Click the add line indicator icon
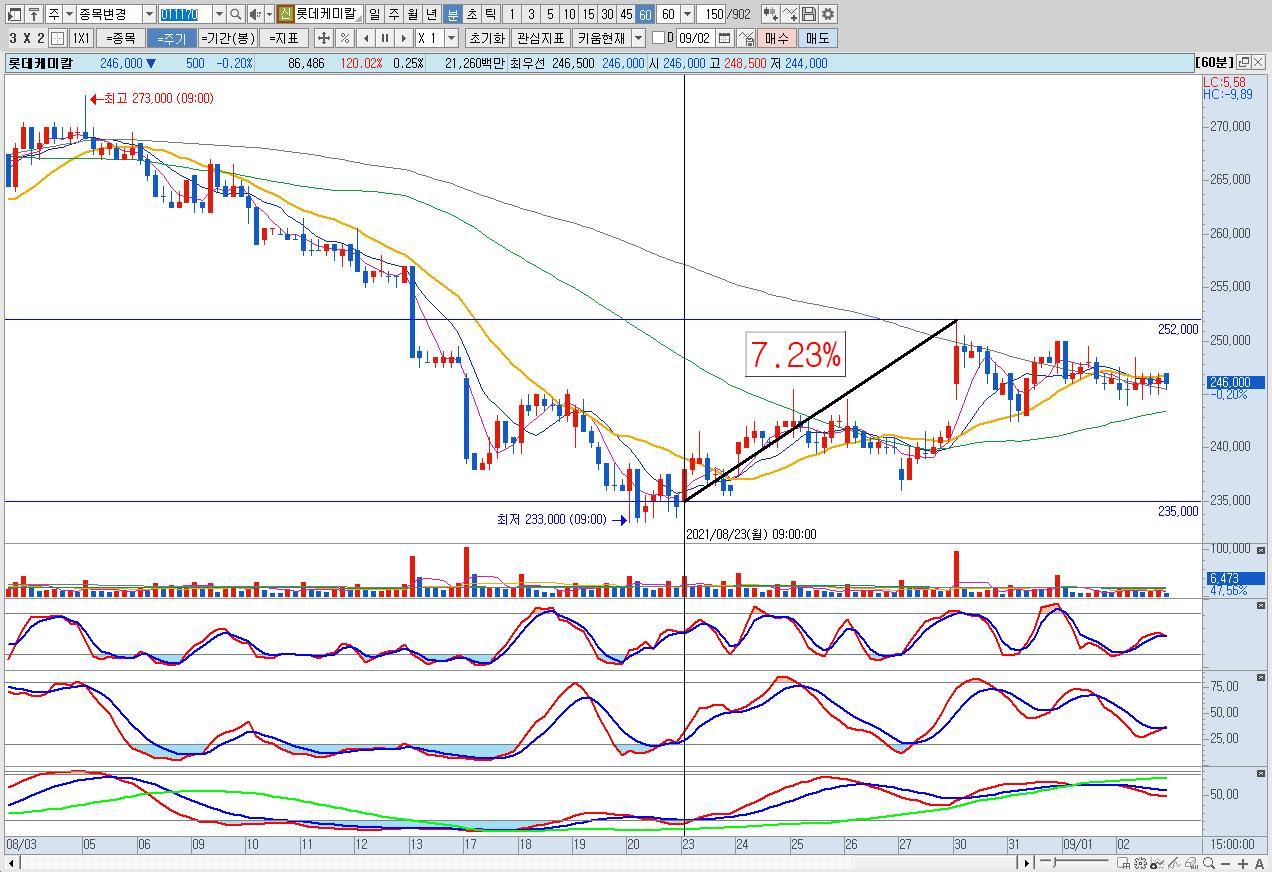 point(790,14)
